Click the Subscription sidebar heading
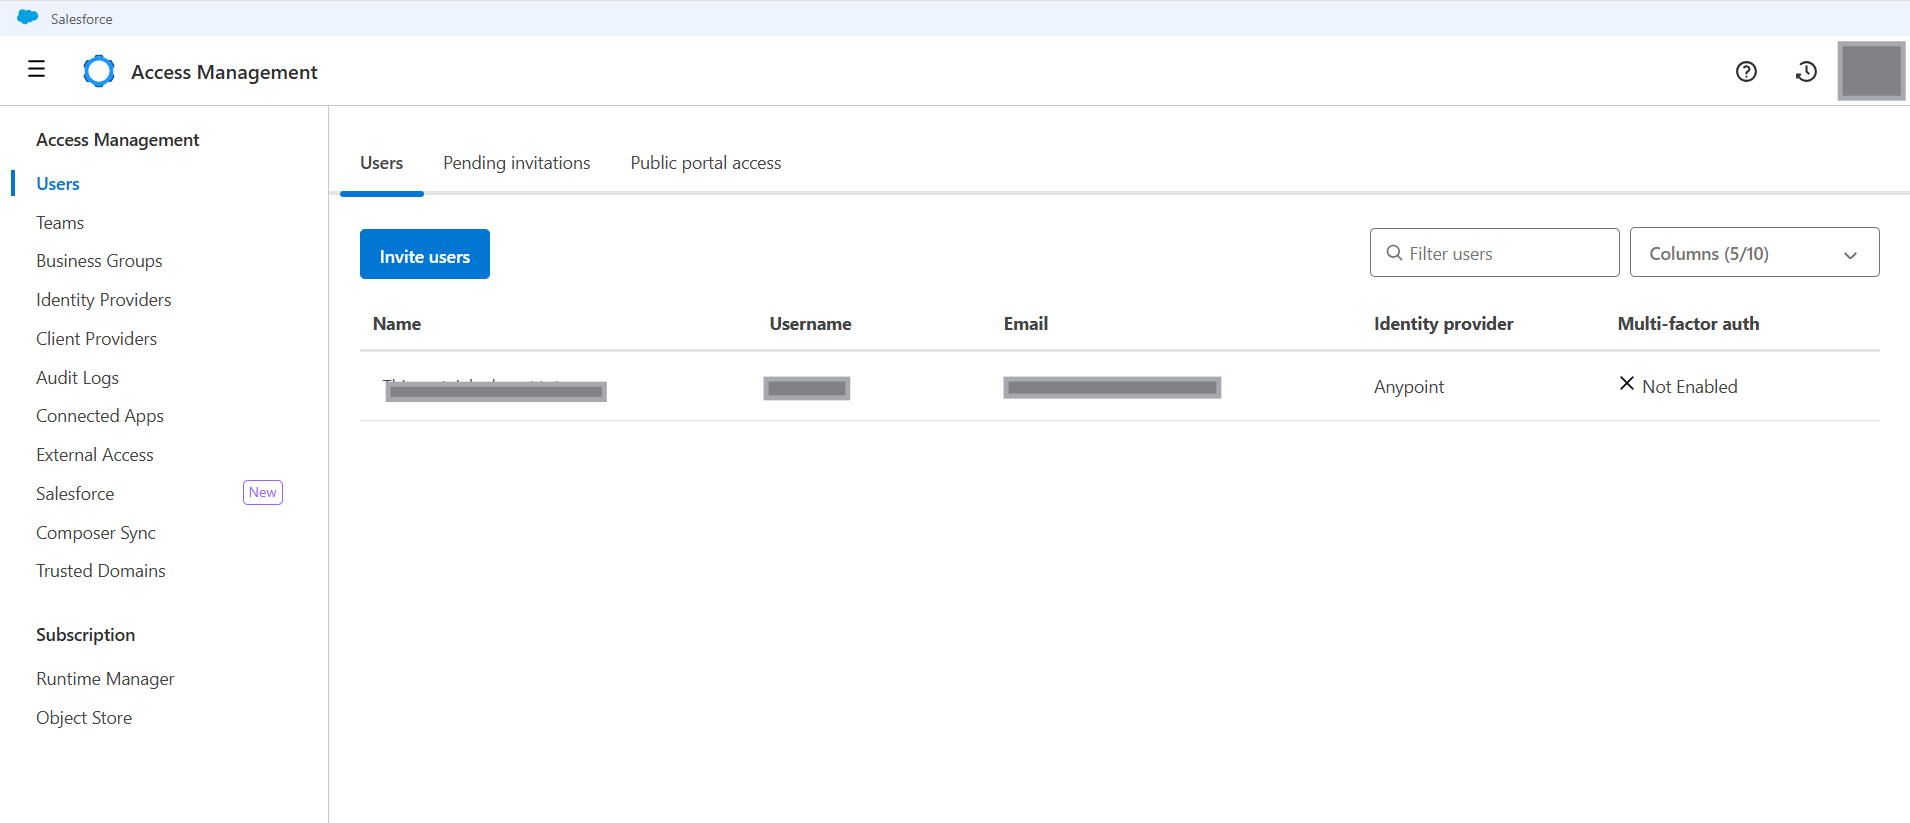The width and height of the screenshot is (1910, 823). 86,635
